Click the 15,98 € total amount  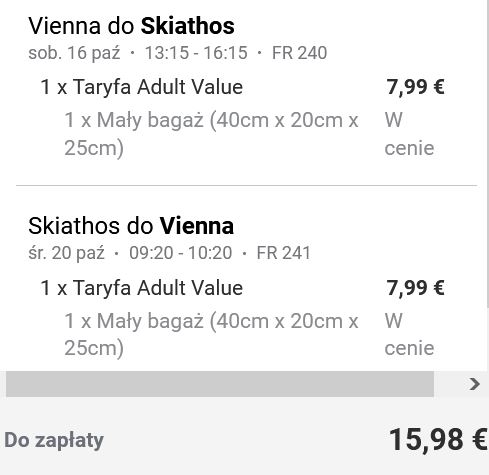coord(438,440)
